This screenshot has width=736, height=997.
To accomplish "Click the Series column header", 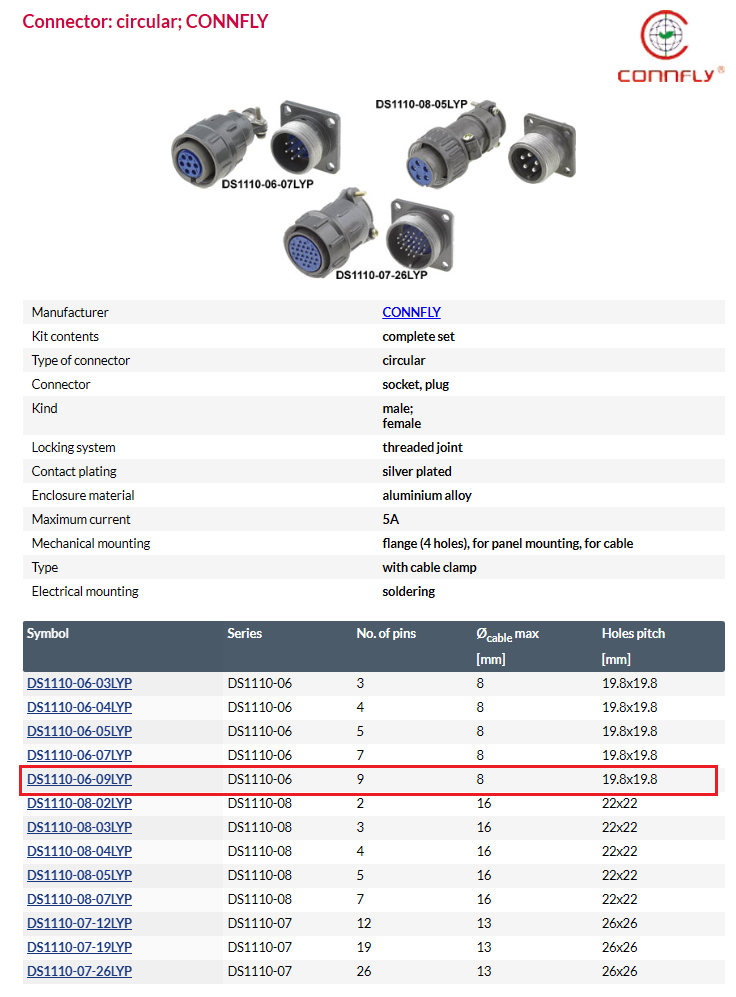I will [x=245, y=633].
